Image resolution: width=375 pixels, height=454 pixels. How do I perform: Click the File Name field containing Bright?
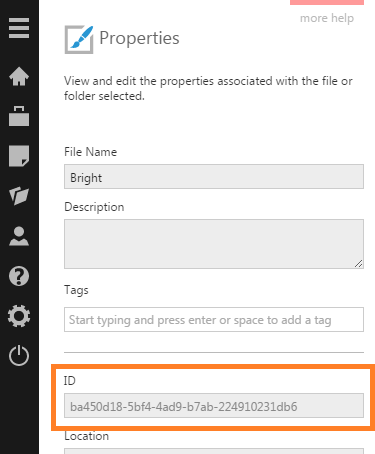pos(214,177)
